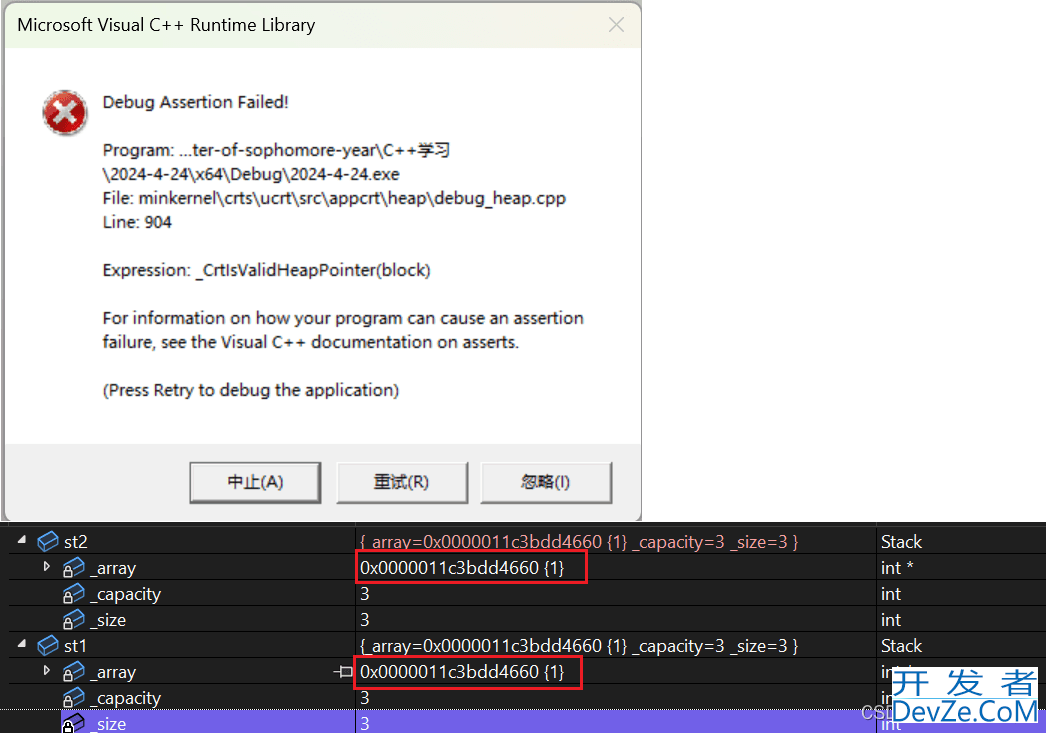Click the 重试(R) retry button
This screenshot has width=1048, height=733.
click(402, 482)
